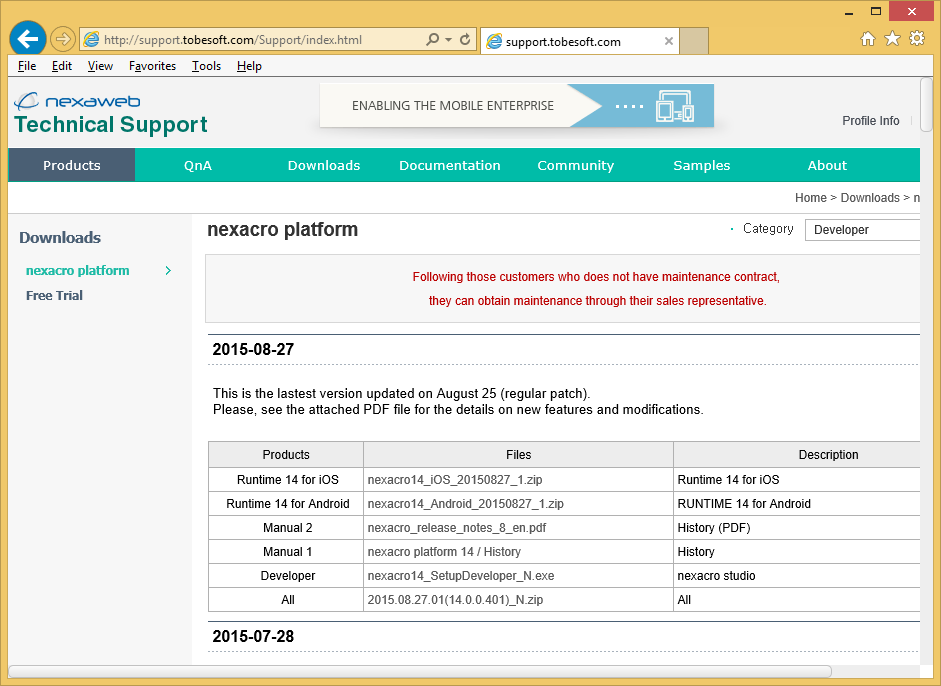The height and width of the screenshot is (686, 941).
Task: Click the 2015-07-28 release heading
Action: [253, 636]
